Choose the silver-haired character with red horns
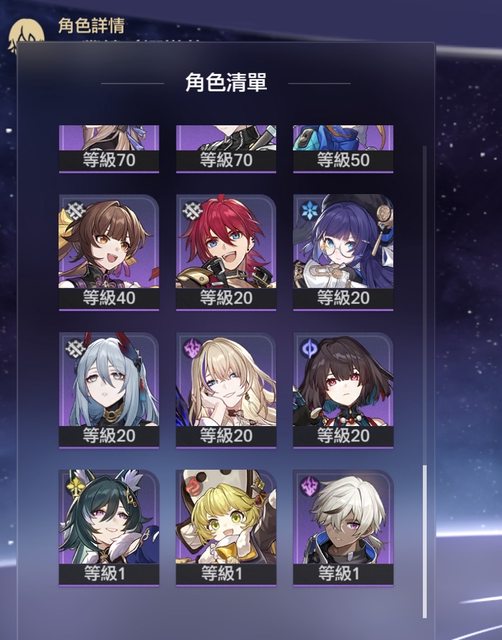Screen dimensions: 502x640 pos(109,390)
